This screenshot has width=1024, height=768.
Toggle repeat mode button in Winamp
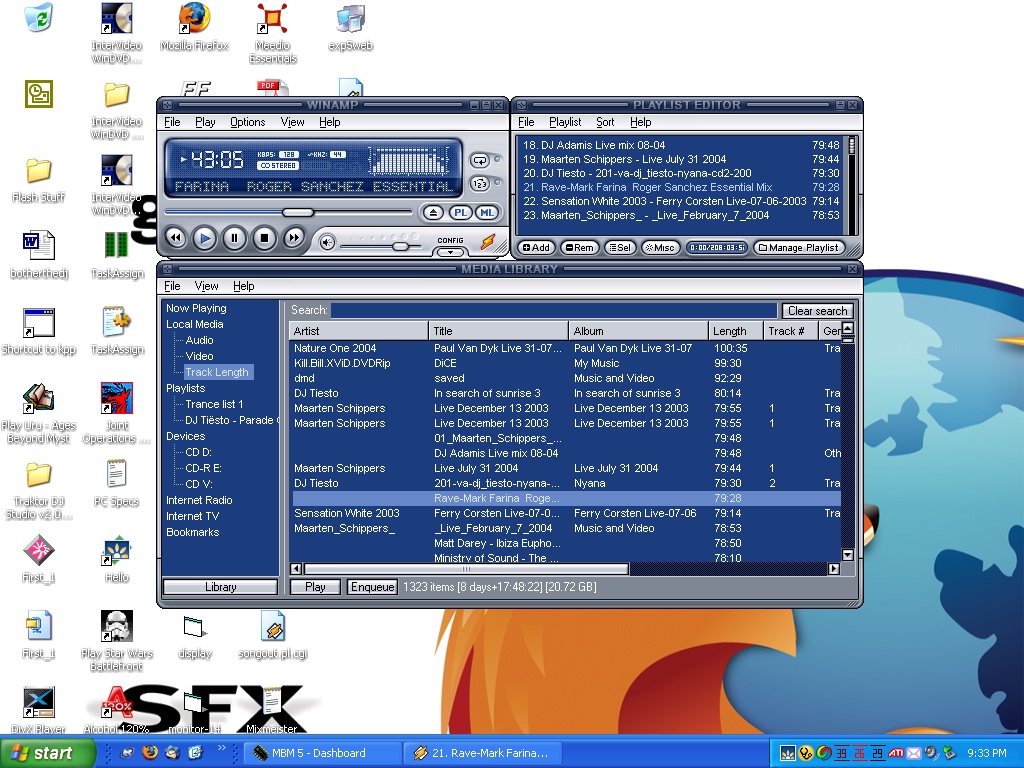479,160
